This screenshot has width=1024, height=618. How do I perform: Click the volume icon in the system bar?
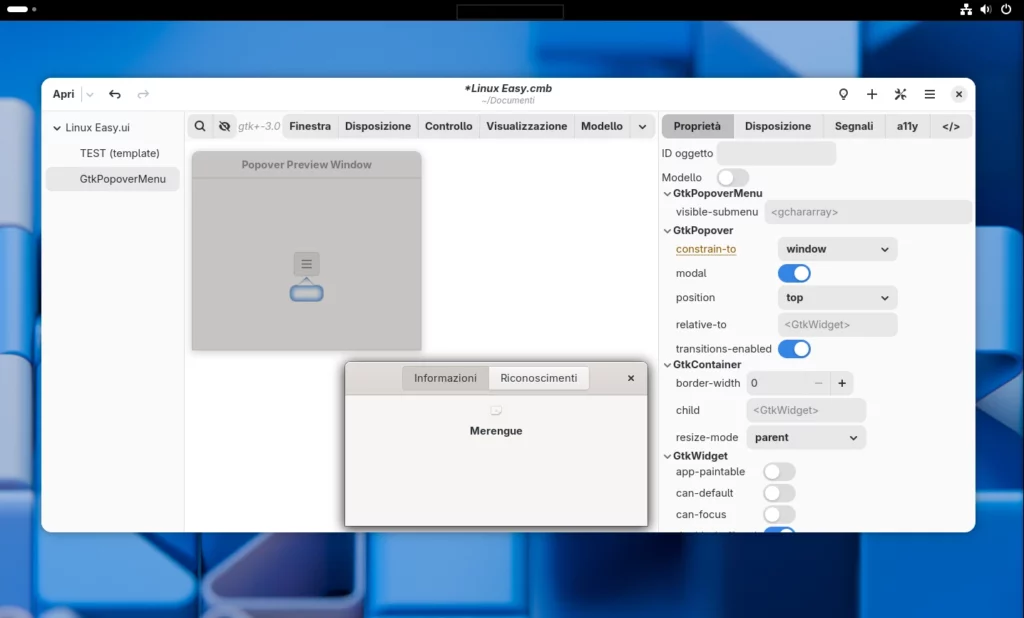[984, 9]
